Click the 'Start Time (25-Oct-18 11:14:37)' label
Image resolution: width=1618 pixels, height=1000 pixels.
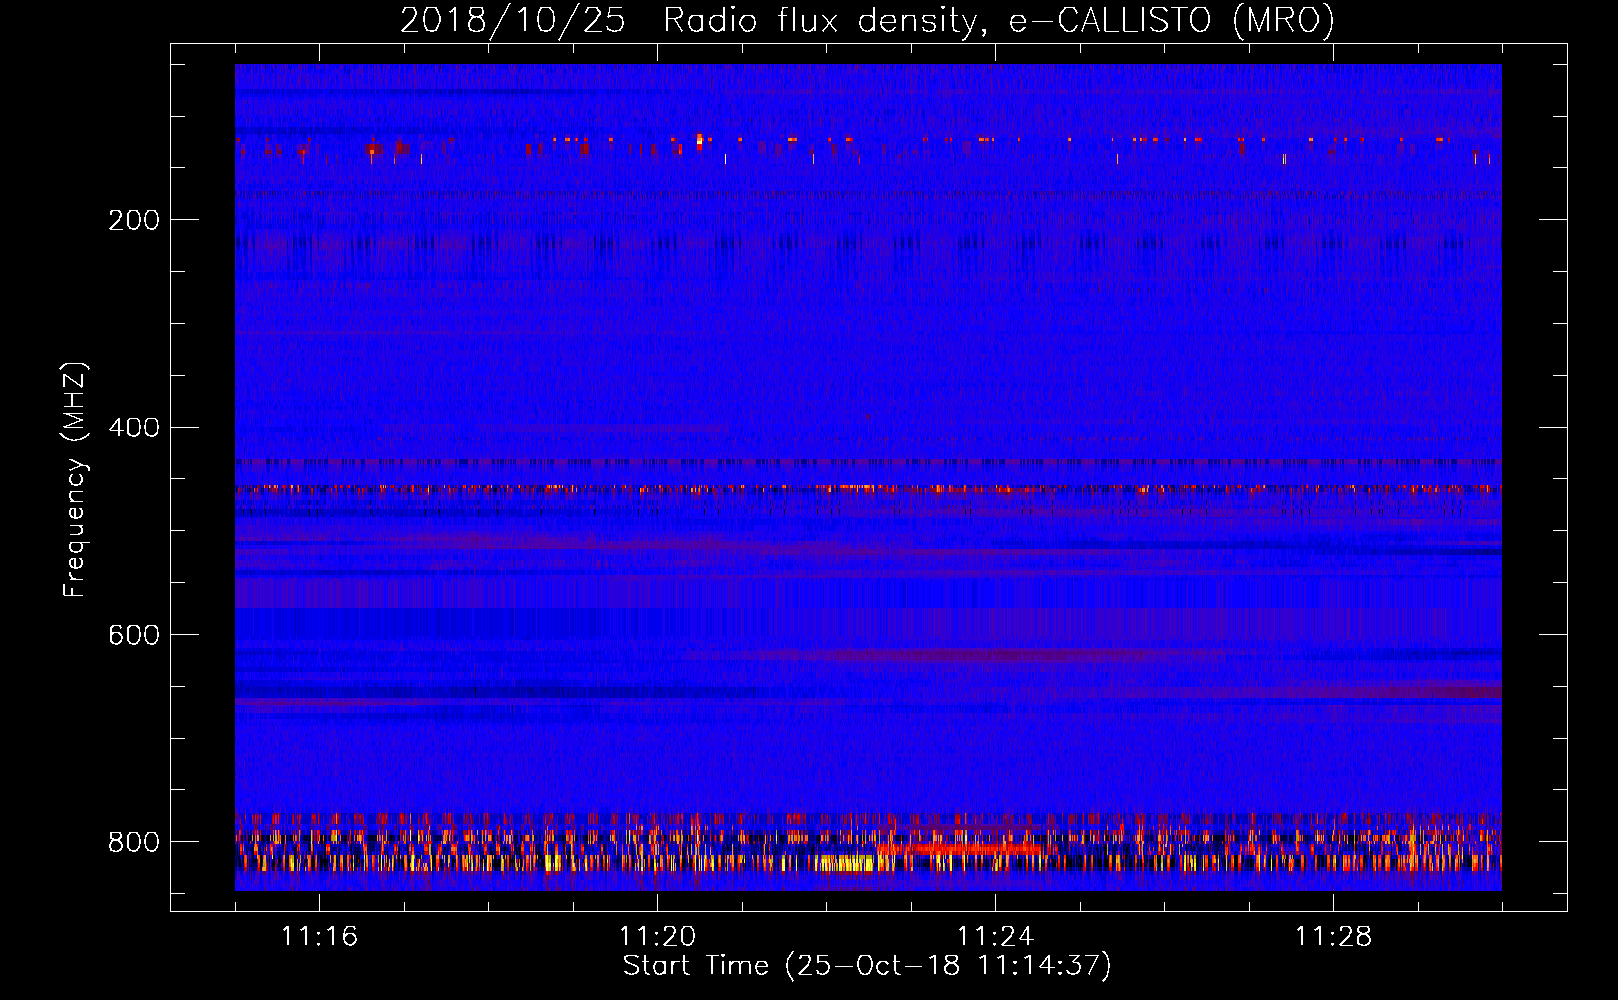tap(867, 966)
